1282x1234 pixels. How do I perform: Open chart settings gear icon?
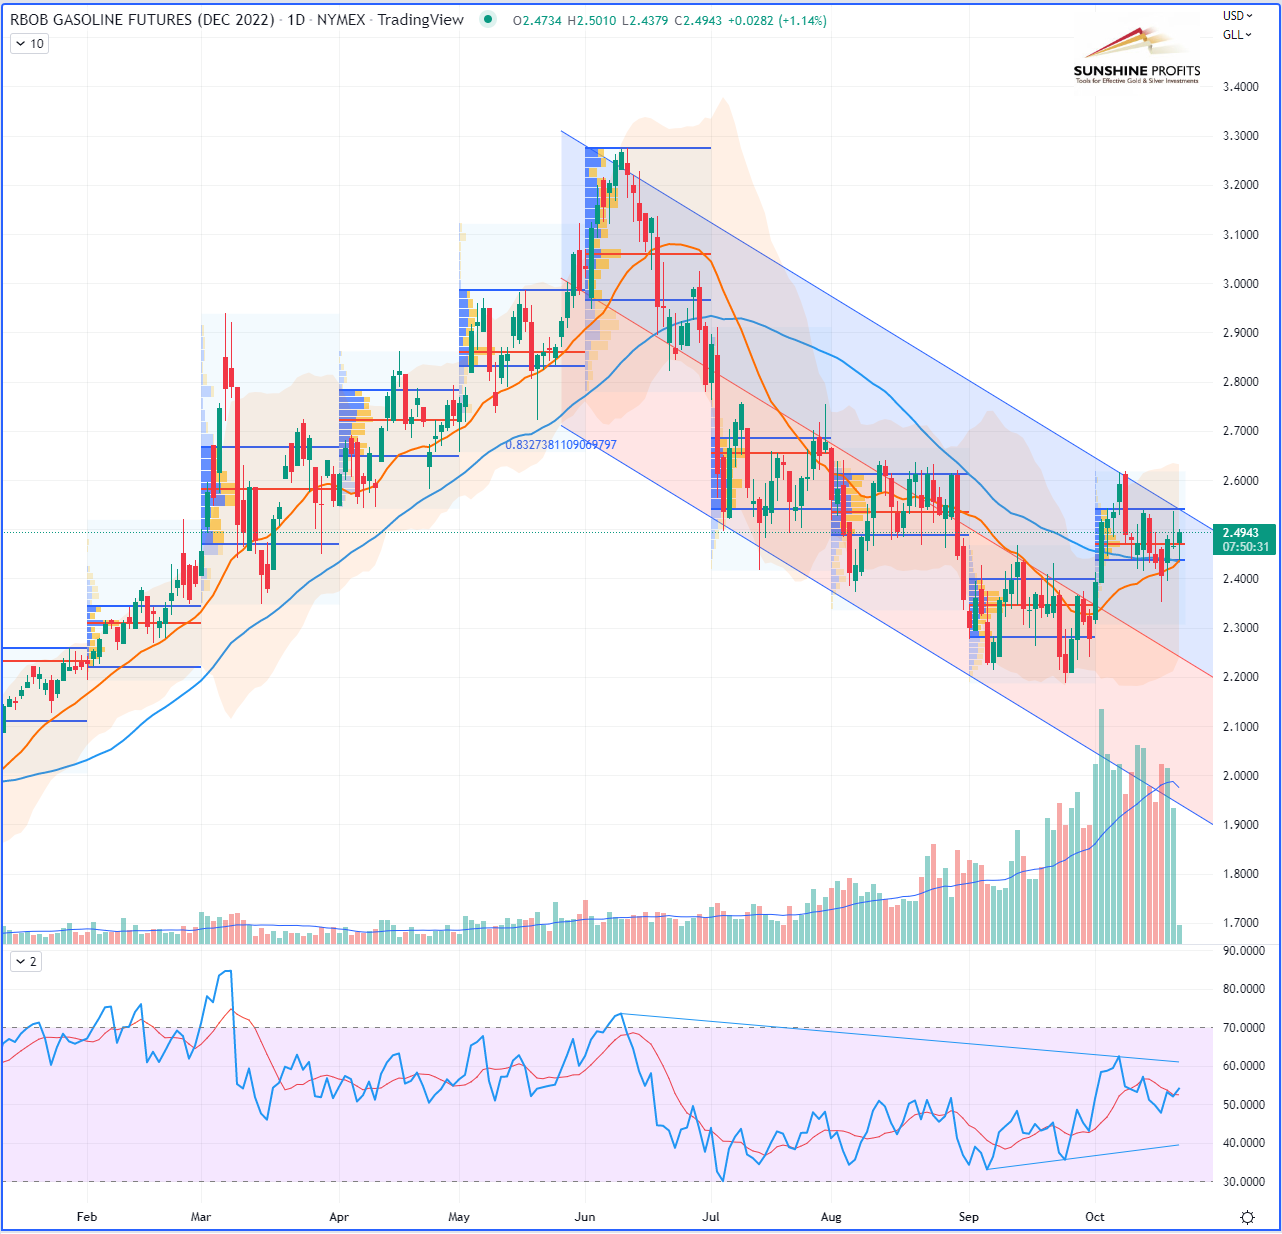click(1247, 1217)
